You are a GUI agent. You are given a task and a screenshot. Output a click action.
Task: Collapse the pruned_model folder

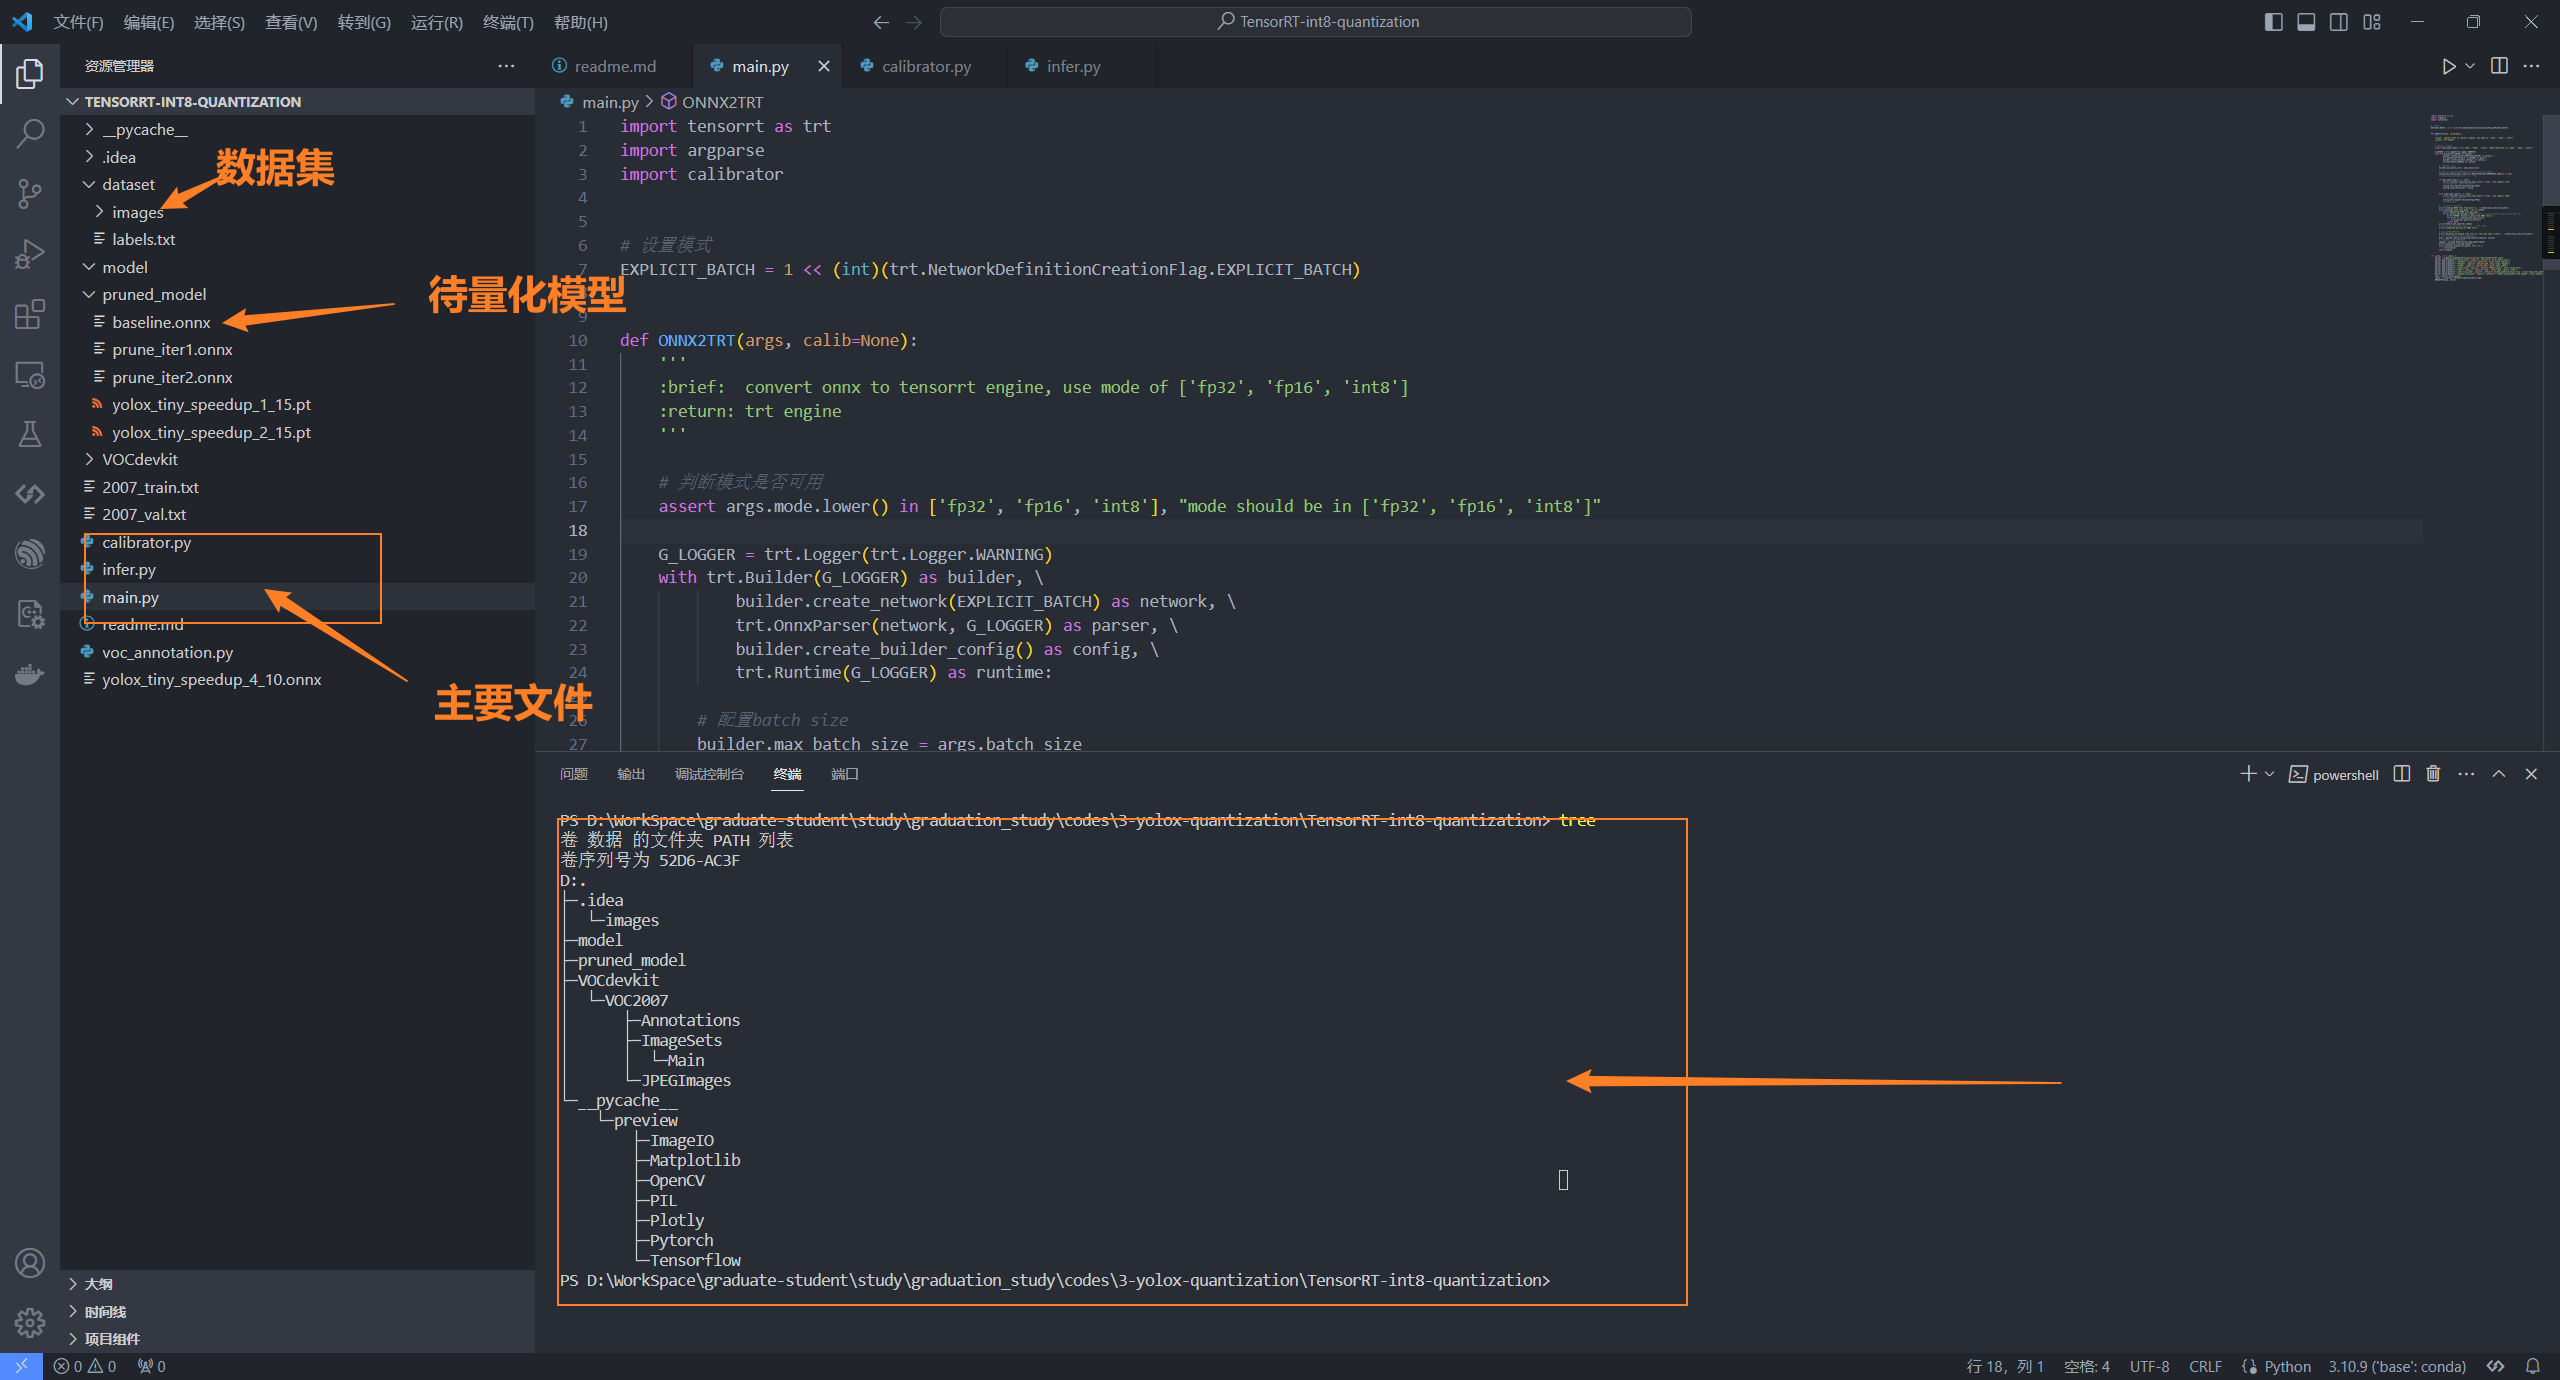point(154,295)
